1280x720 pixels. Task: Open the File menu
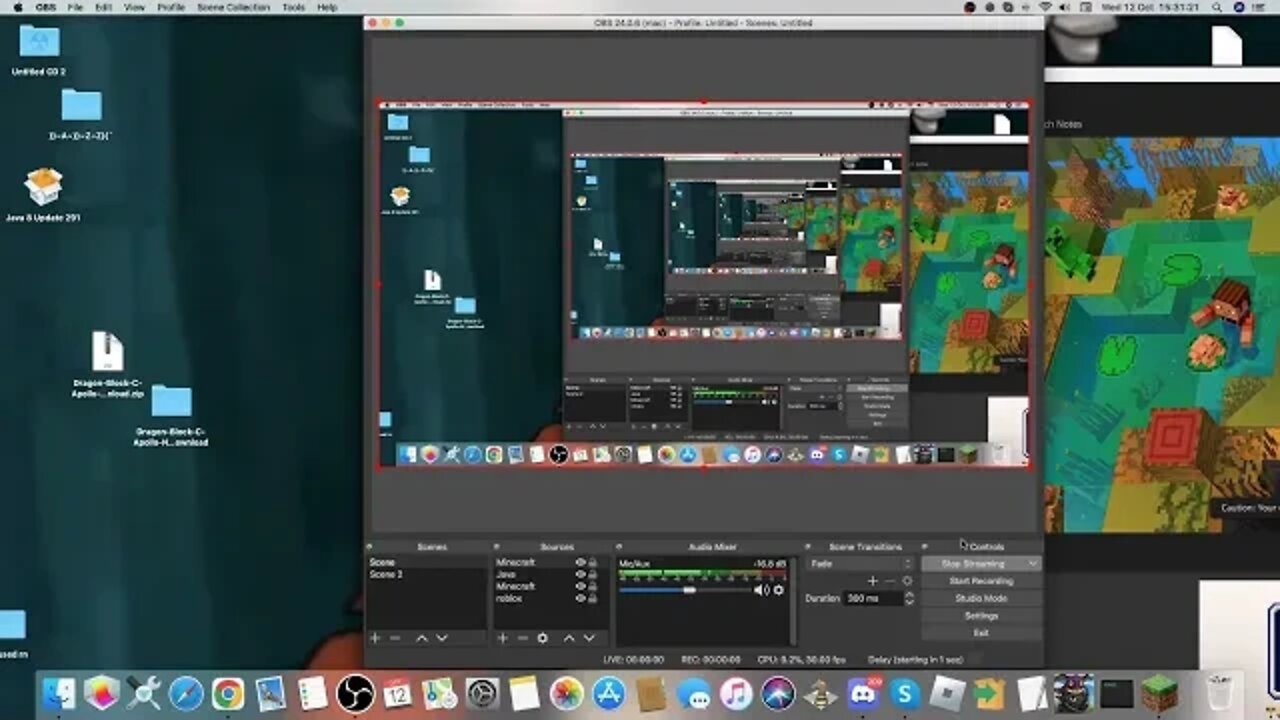point(76,7)
